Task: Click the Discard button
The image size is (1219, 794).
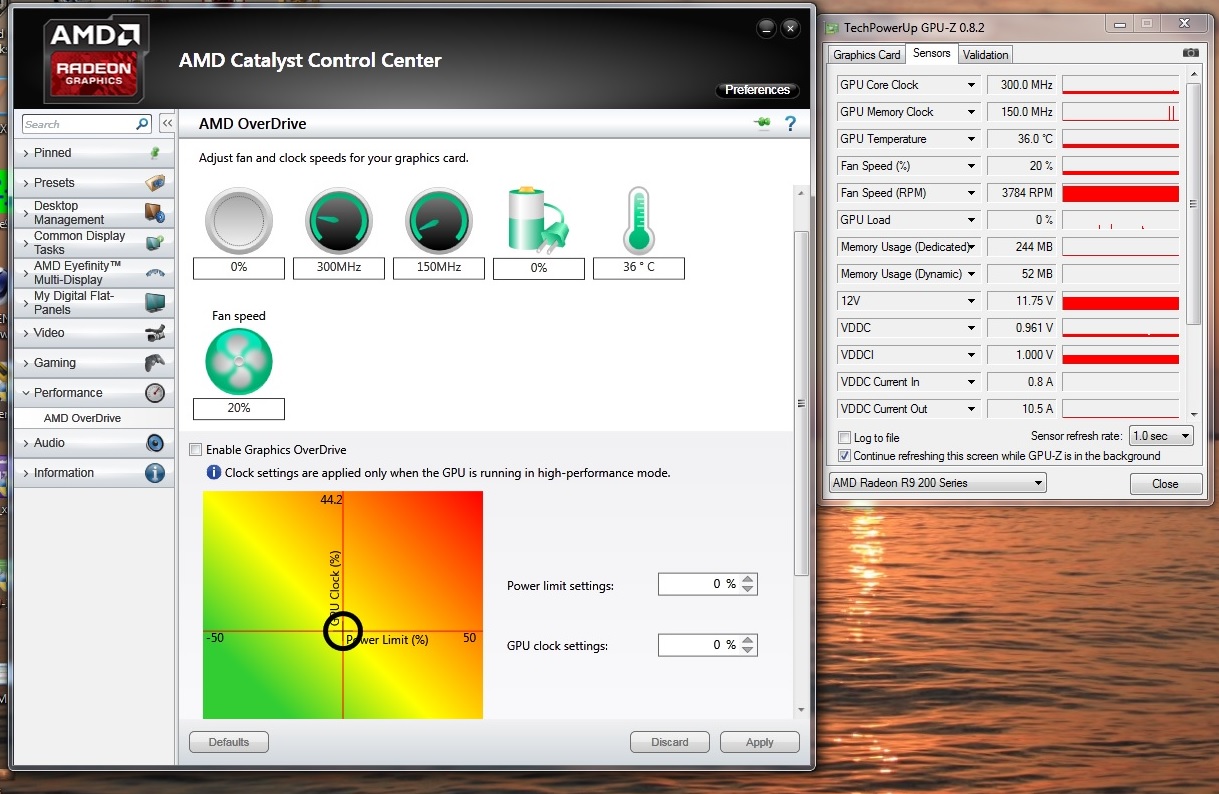Action: pyautogui.click(x=670, y=742)
